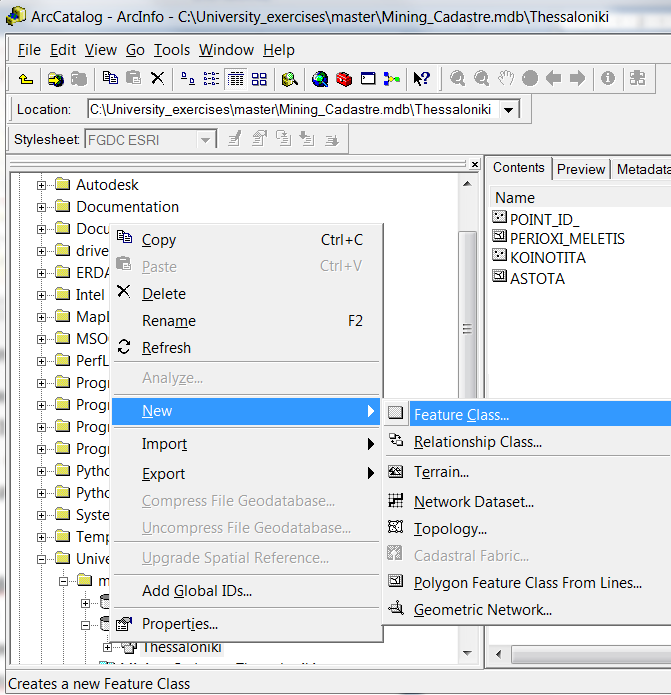Open the File menu
Viewport: 671px width, 695px height.
pos(29,50)
